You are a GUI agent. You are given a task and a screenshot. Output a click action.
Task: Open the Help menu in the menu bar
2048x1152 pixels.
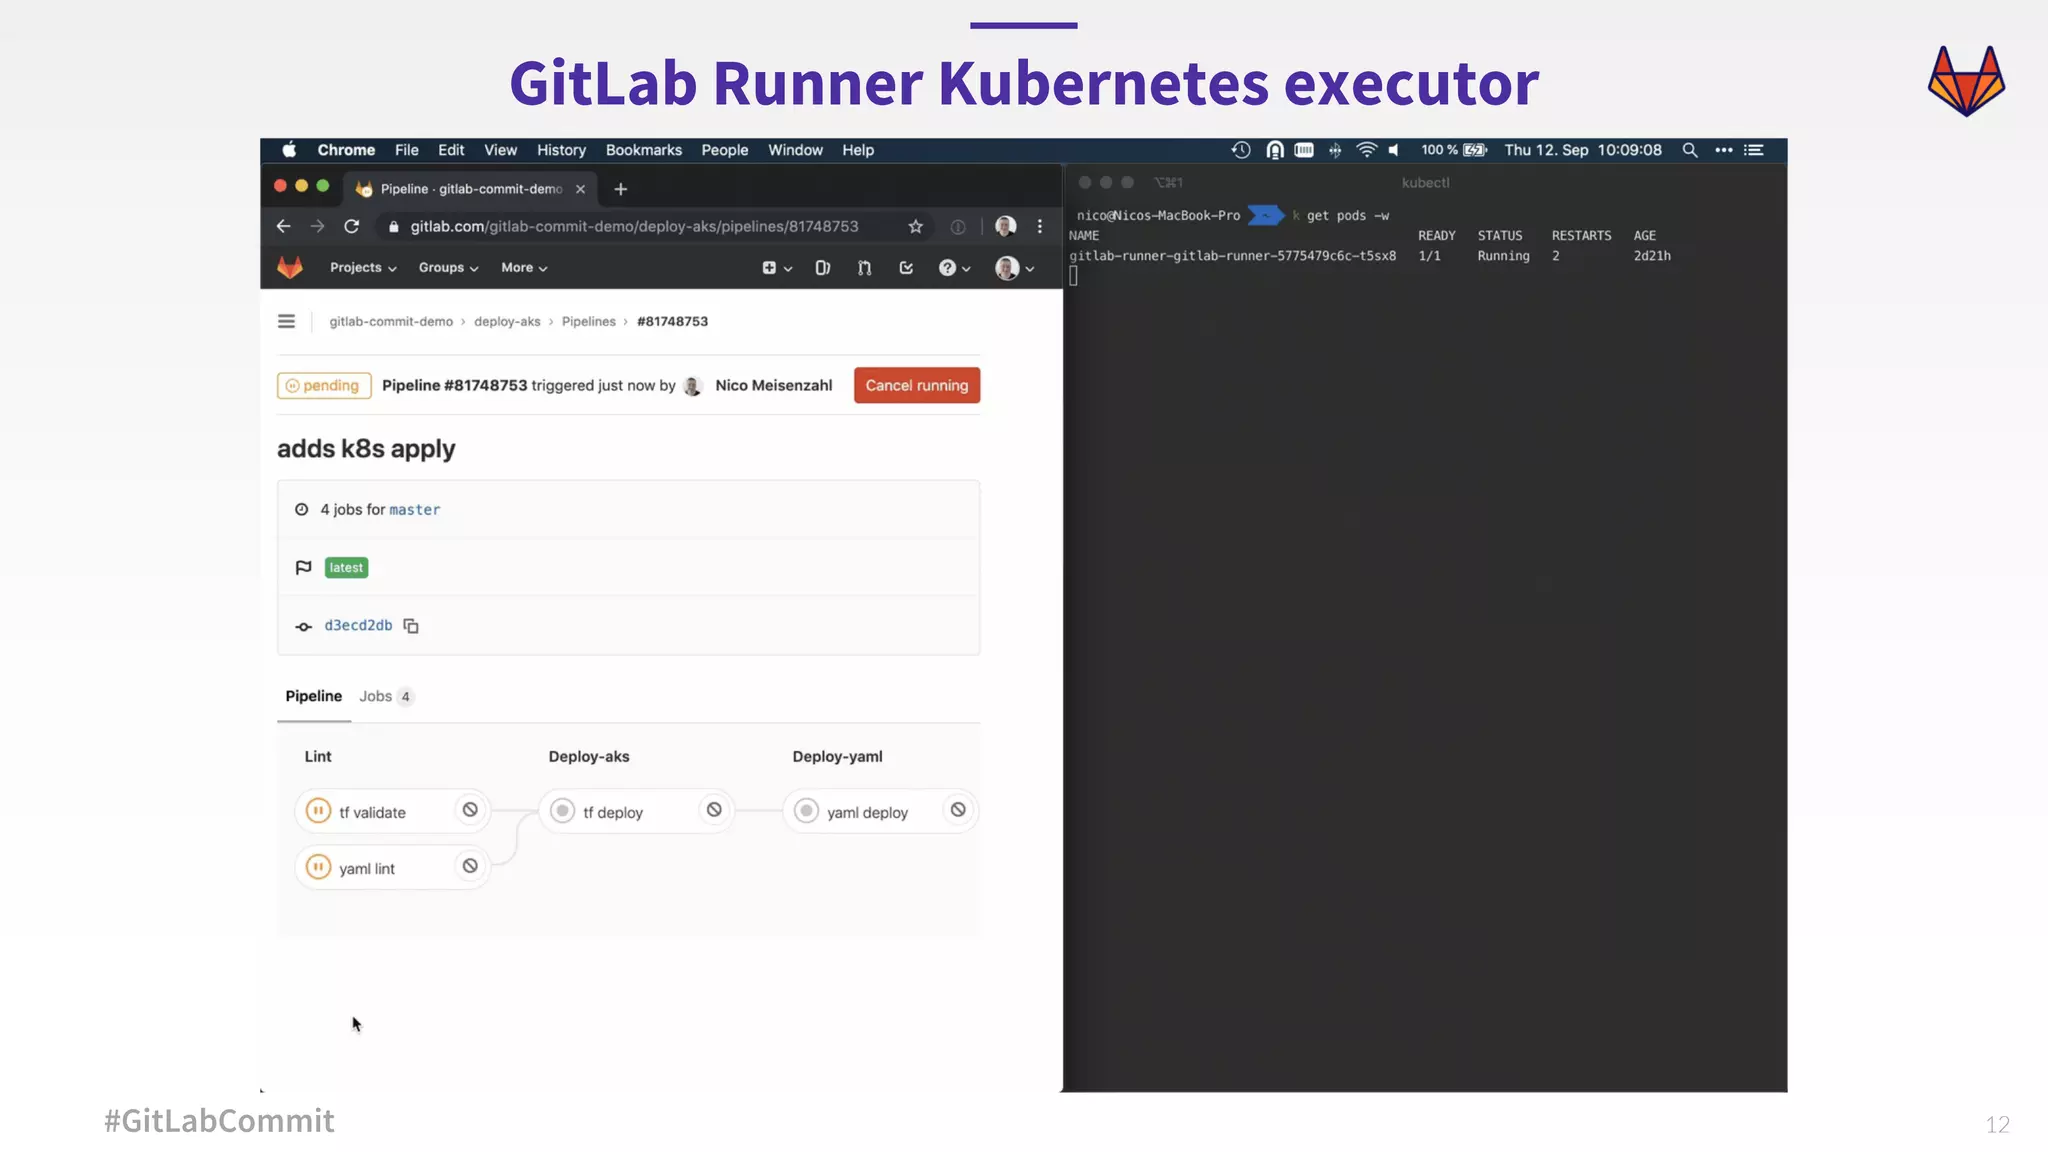858,150
